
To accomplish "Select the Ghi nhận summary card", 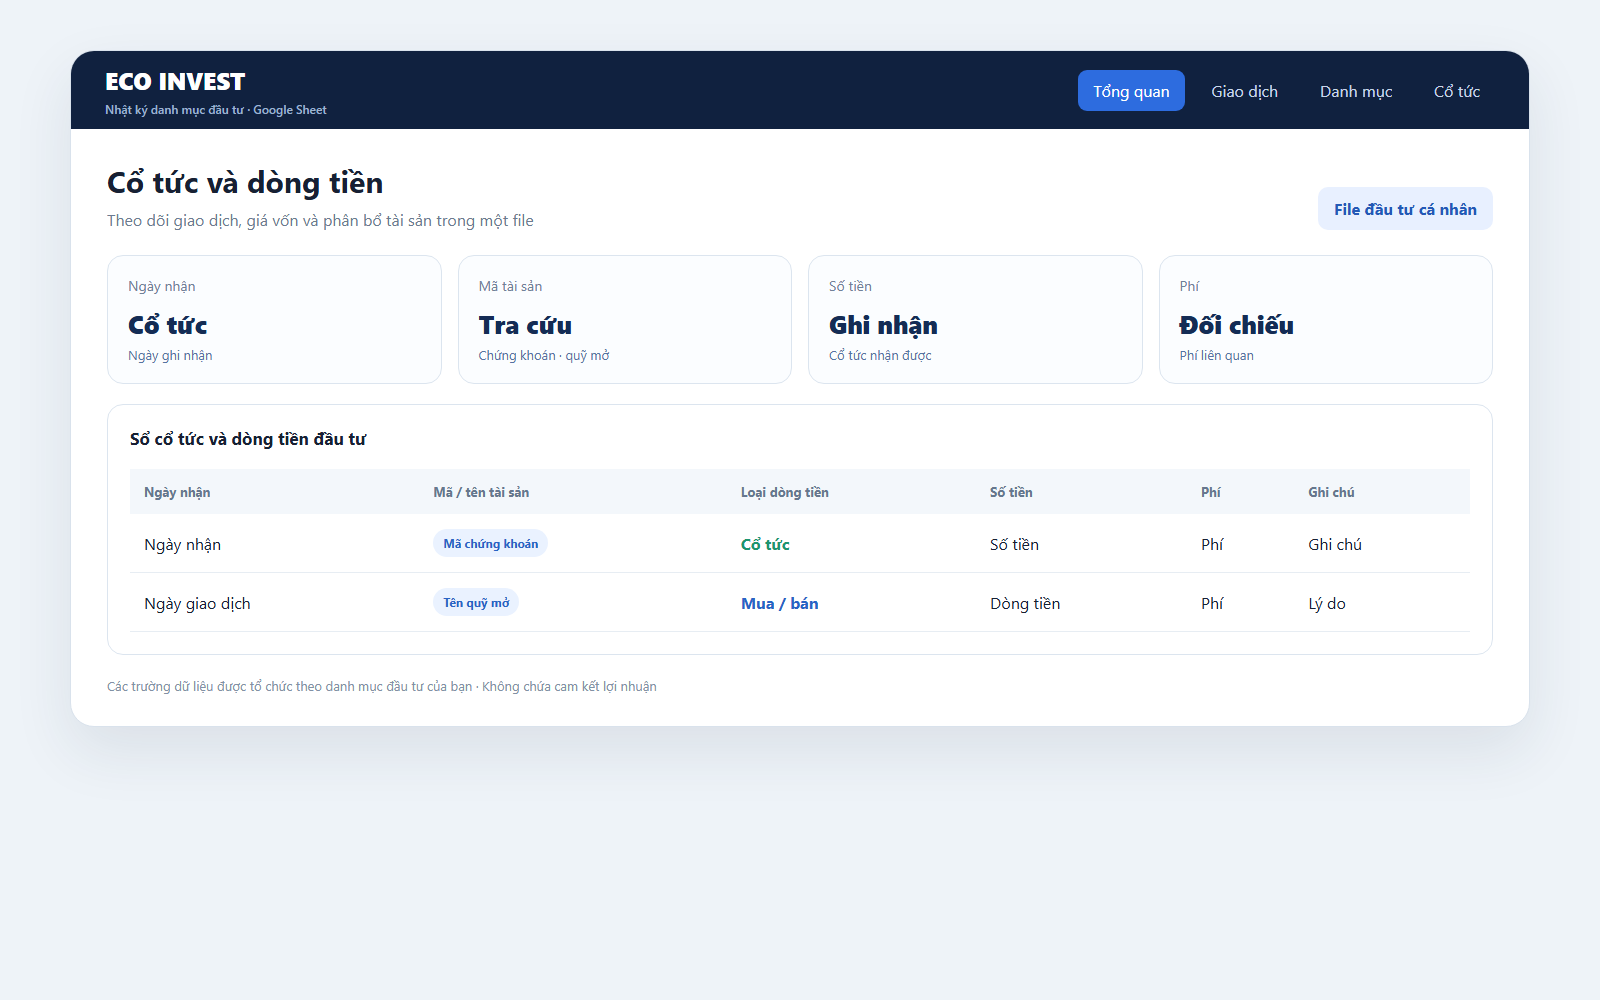I will click(x=975, y=319).
